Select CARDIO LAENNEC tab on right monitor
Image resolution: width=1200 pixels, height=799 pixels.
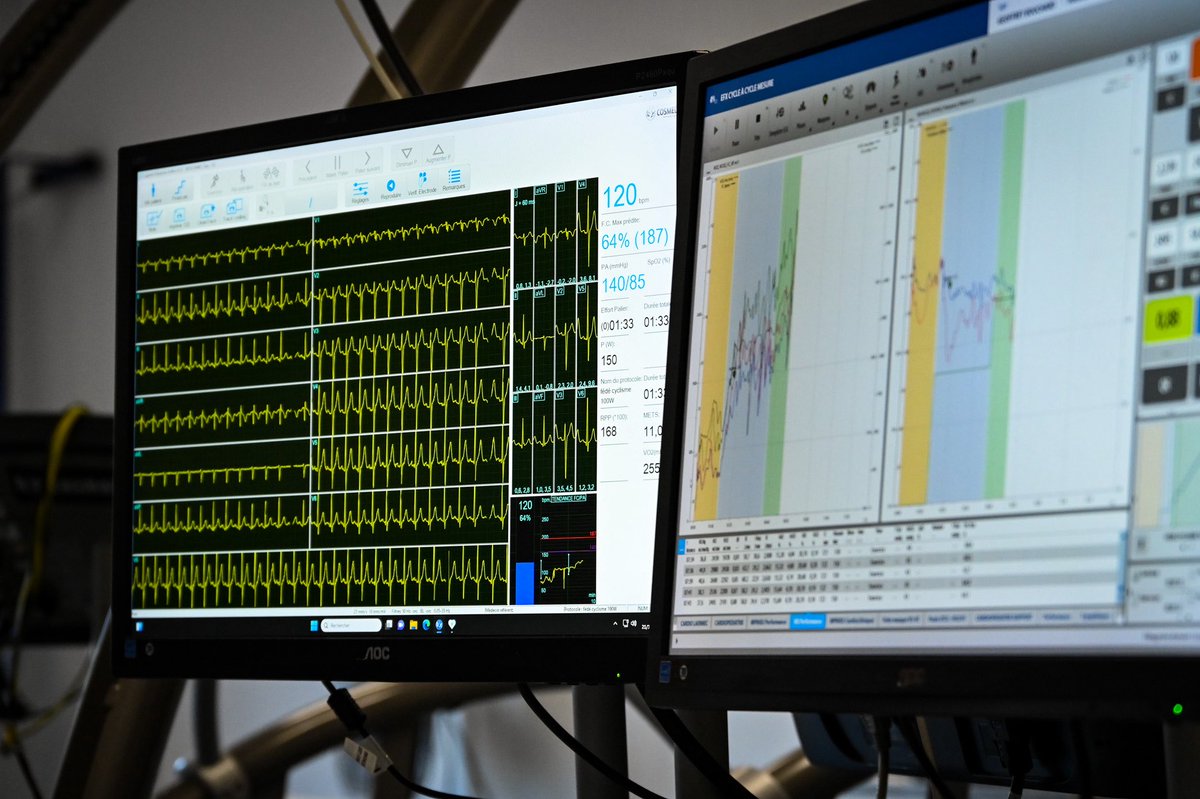694,623
